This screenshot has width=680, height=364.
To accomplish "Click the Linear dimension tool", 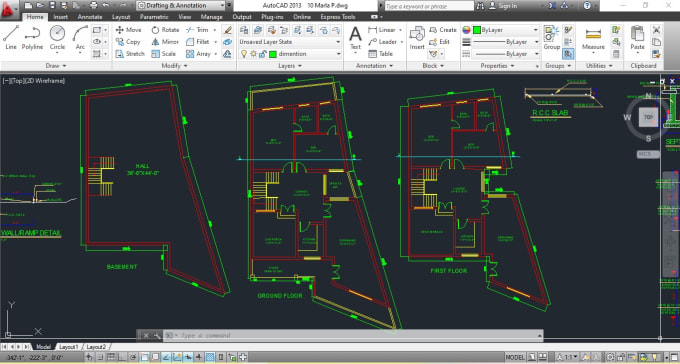I will (x=382, y=30).
